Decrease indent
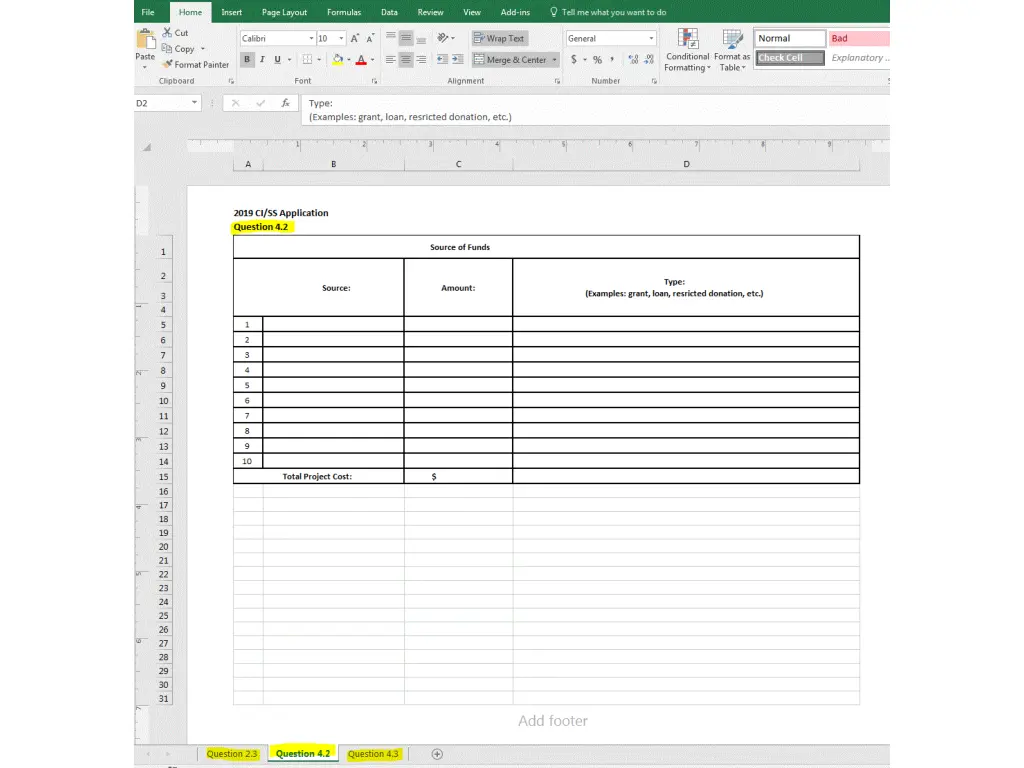 [442, 59]
